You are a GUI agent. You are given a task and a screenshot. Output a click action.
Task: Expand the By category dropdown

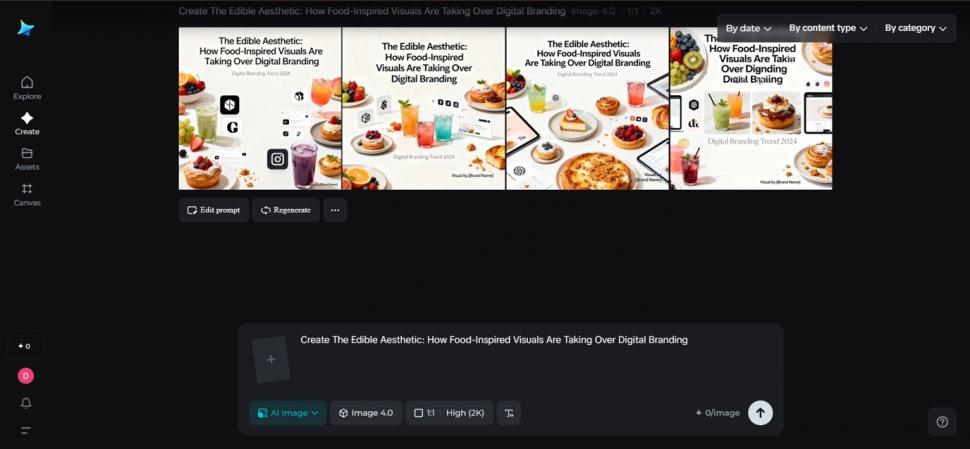click(916, 28)
